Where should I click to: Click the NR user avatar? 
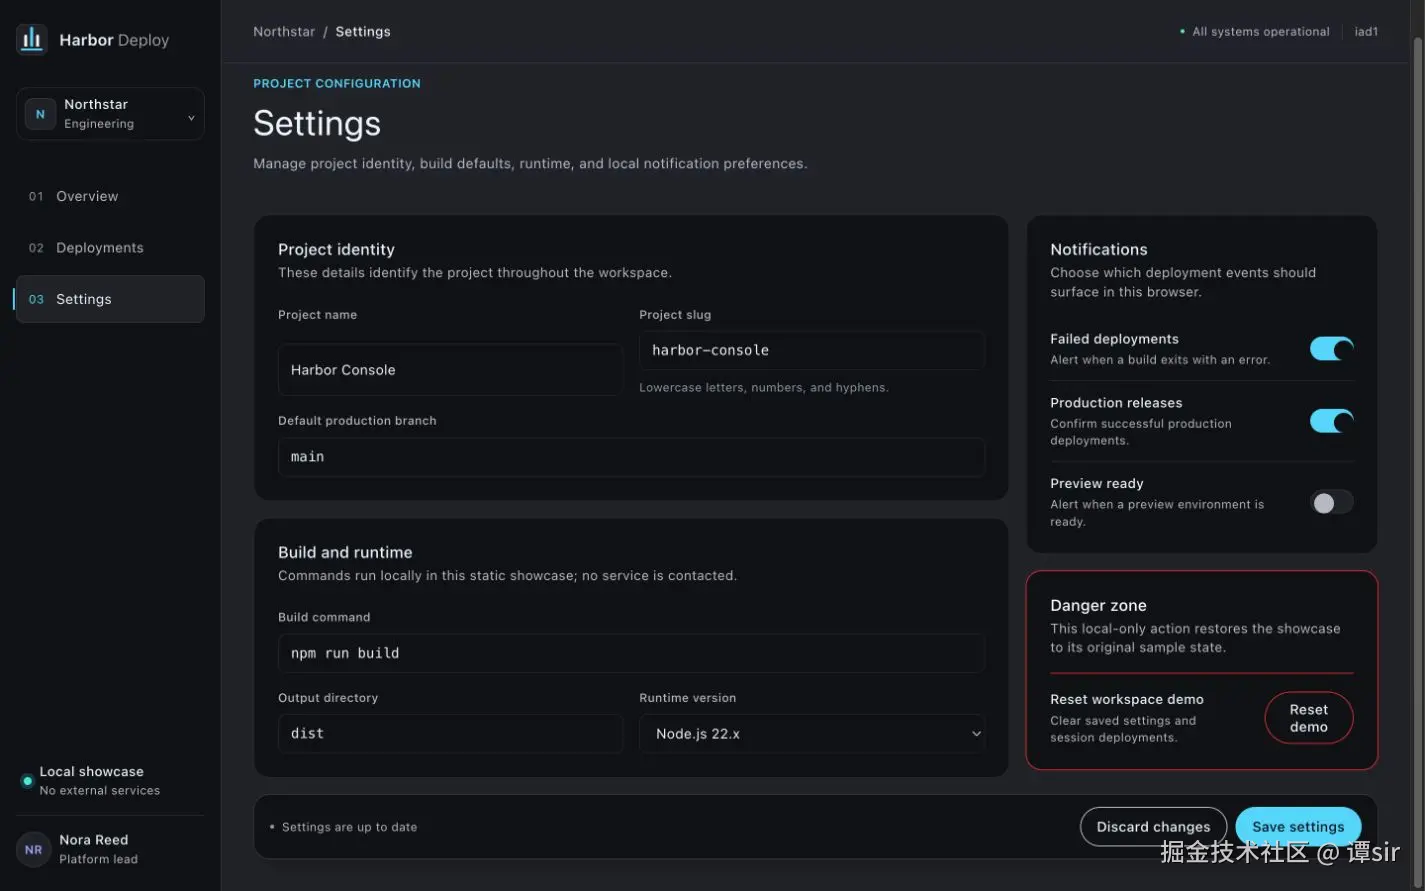(33, 849)
